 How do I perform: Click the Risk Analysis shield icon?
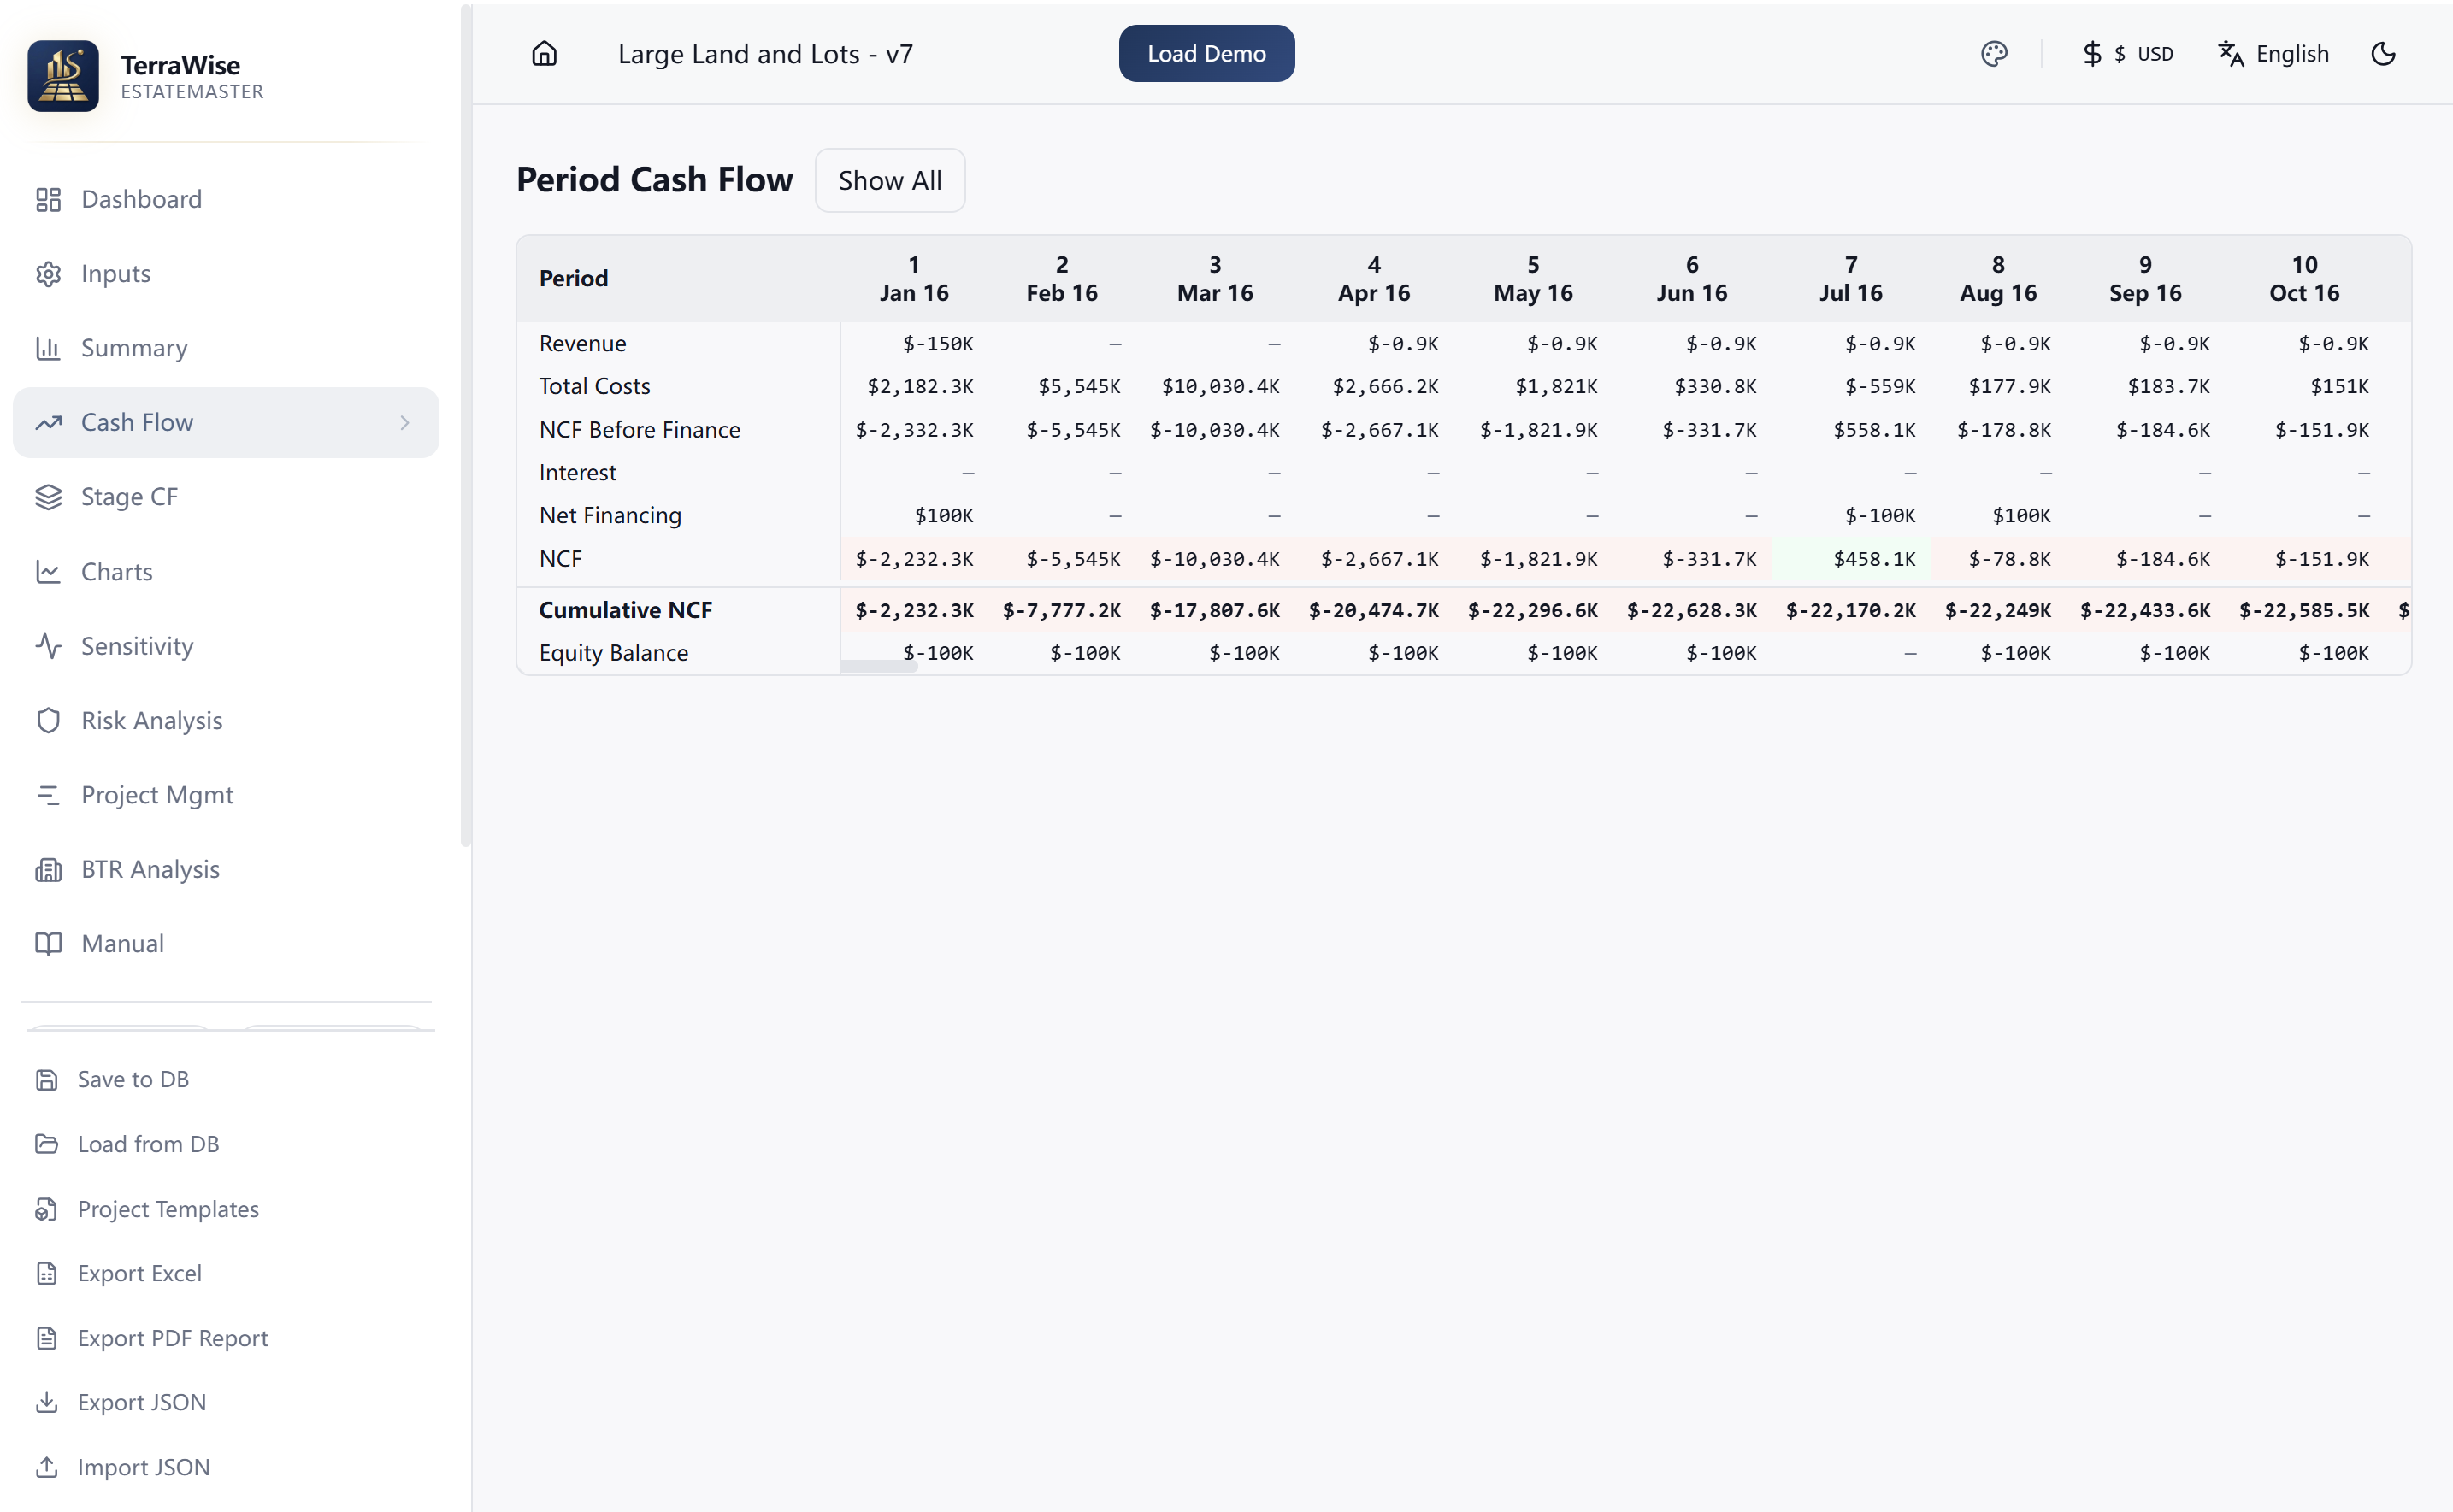[x=48, y=721]
